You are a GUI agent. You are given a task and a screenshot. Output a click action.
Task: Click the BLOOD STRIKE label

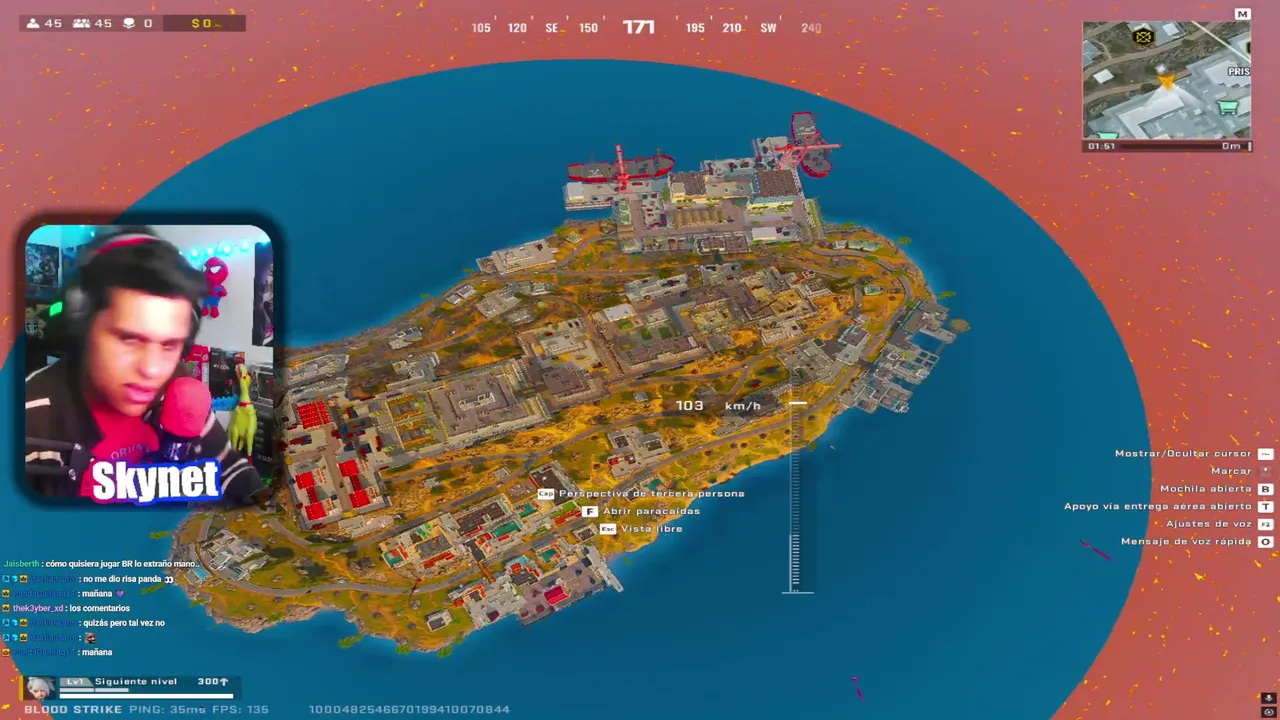click(73, 709)
